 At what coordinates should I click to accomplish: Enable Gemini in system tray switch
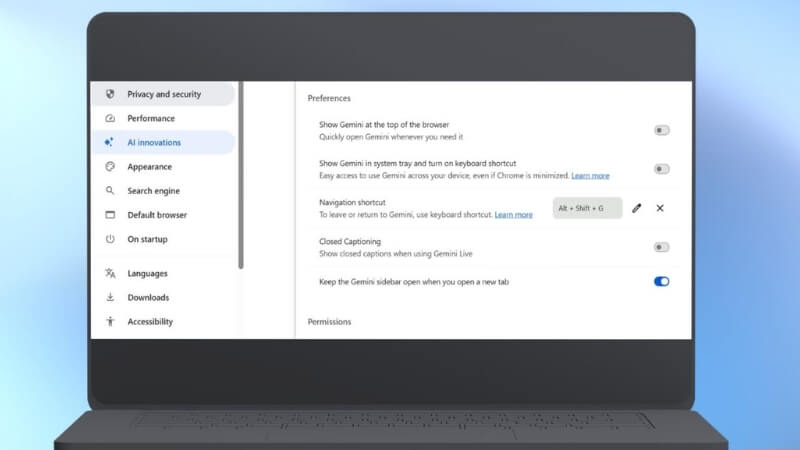click(661, 169)
